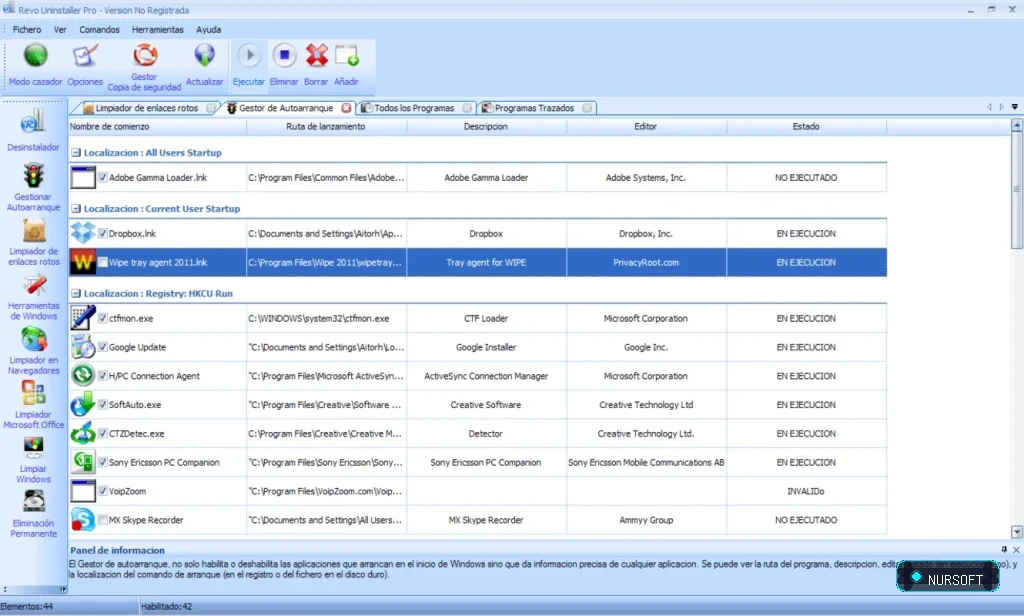Open the tab list dropdown arrow
Screen dimensions: 1024x616
(1014, 106)
